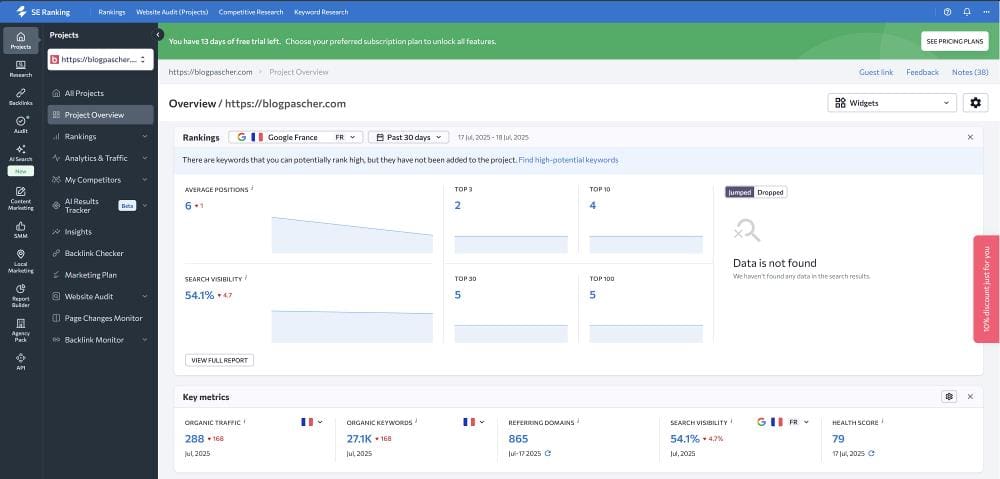Open the Content Marketing icon
1000x479 pixels.
click(20, 198)
